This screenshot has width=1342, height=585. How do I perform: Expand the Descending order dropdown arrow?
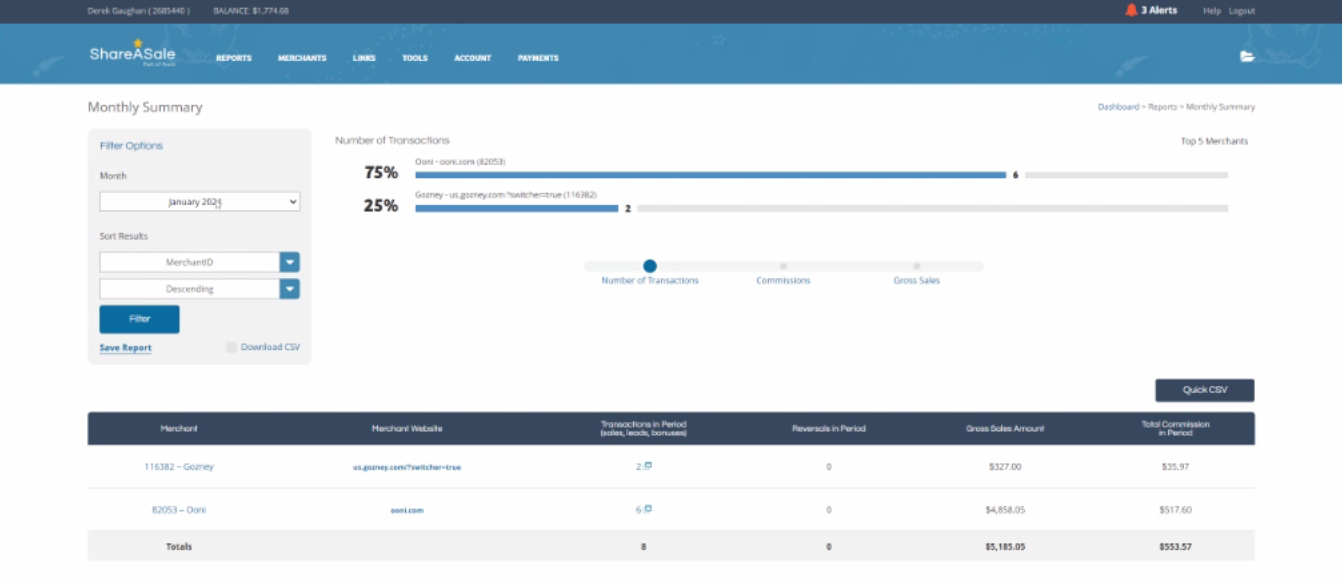tap(290, 289)
